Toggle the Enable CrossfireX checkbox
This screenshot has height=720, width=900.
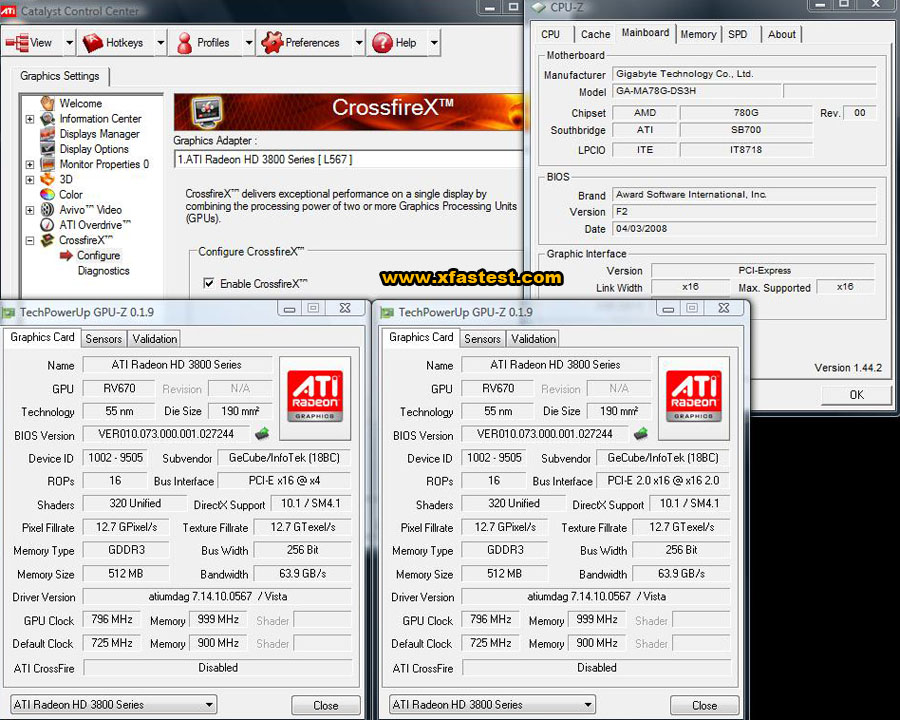tap(209, 283)
